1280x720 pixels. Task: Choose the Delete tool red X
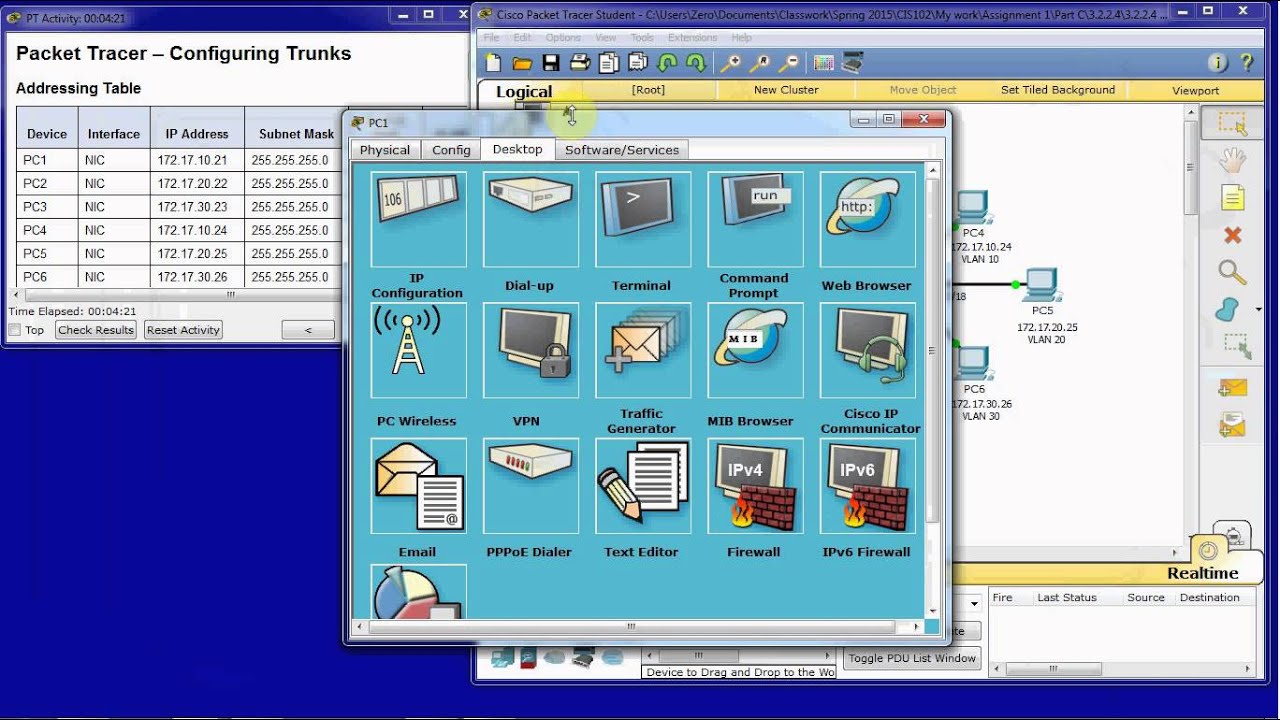[x=1232, y=235]
